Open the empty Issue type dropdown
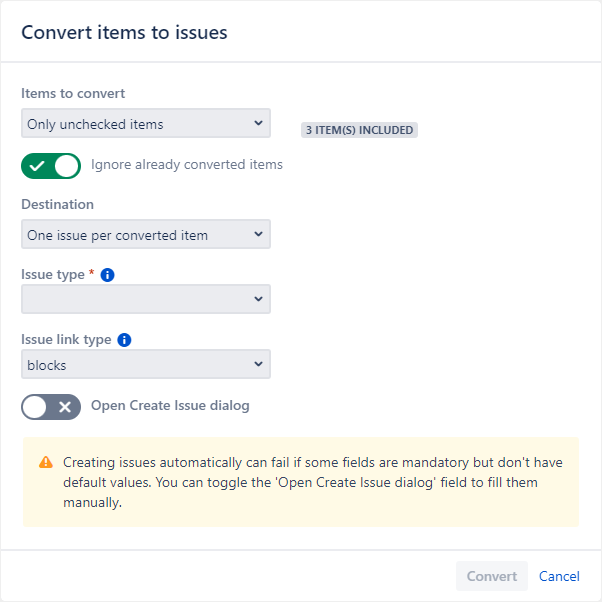This screenshot has width=602, height=602. (146, 299)
